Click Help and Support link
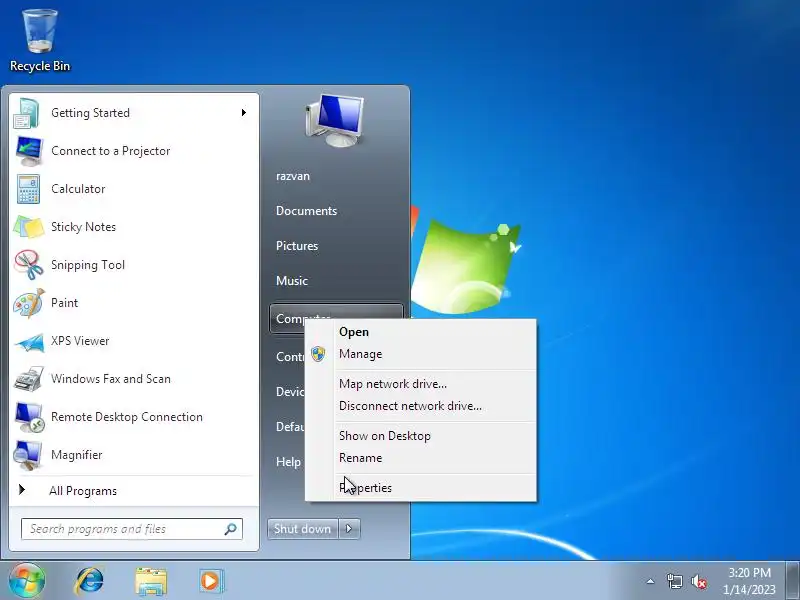 288,462
